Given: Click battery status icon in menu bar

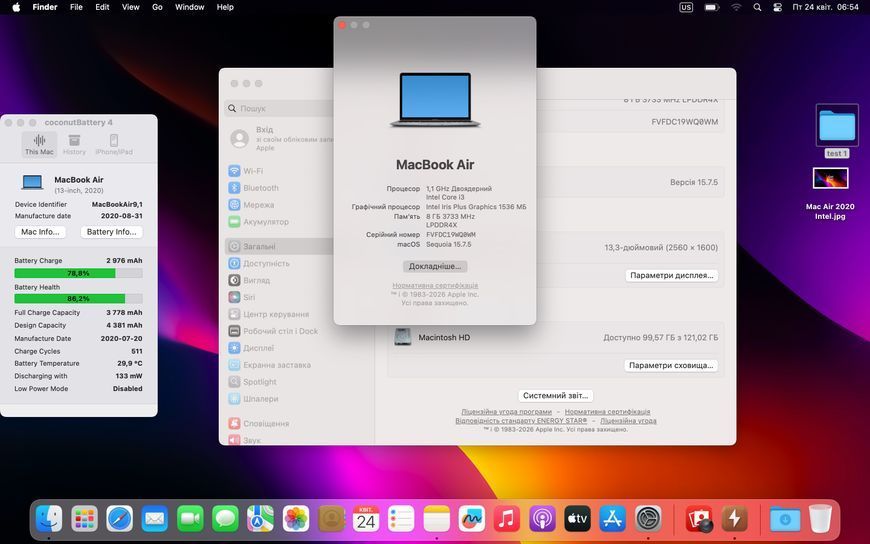Looking at the screenshot, I should [x=712, y=7].
